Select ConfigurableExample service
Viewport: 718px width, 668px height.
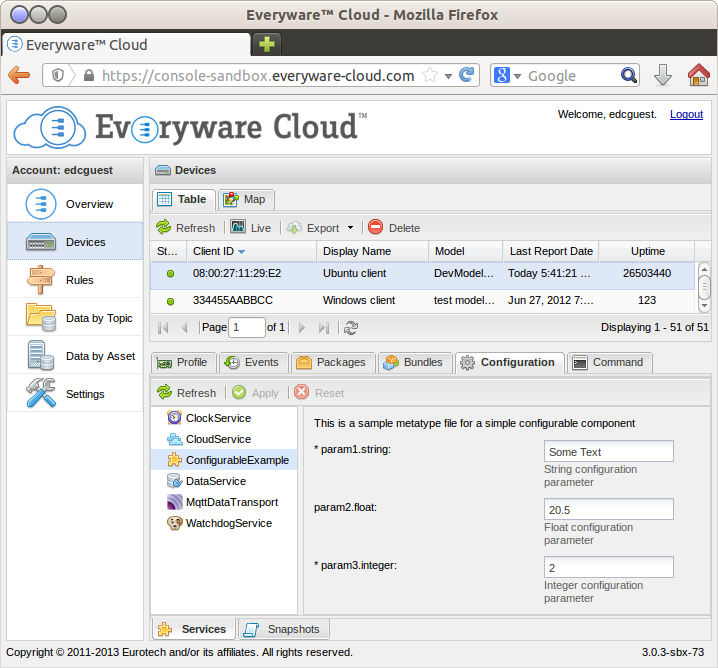(x=224, y=460)
